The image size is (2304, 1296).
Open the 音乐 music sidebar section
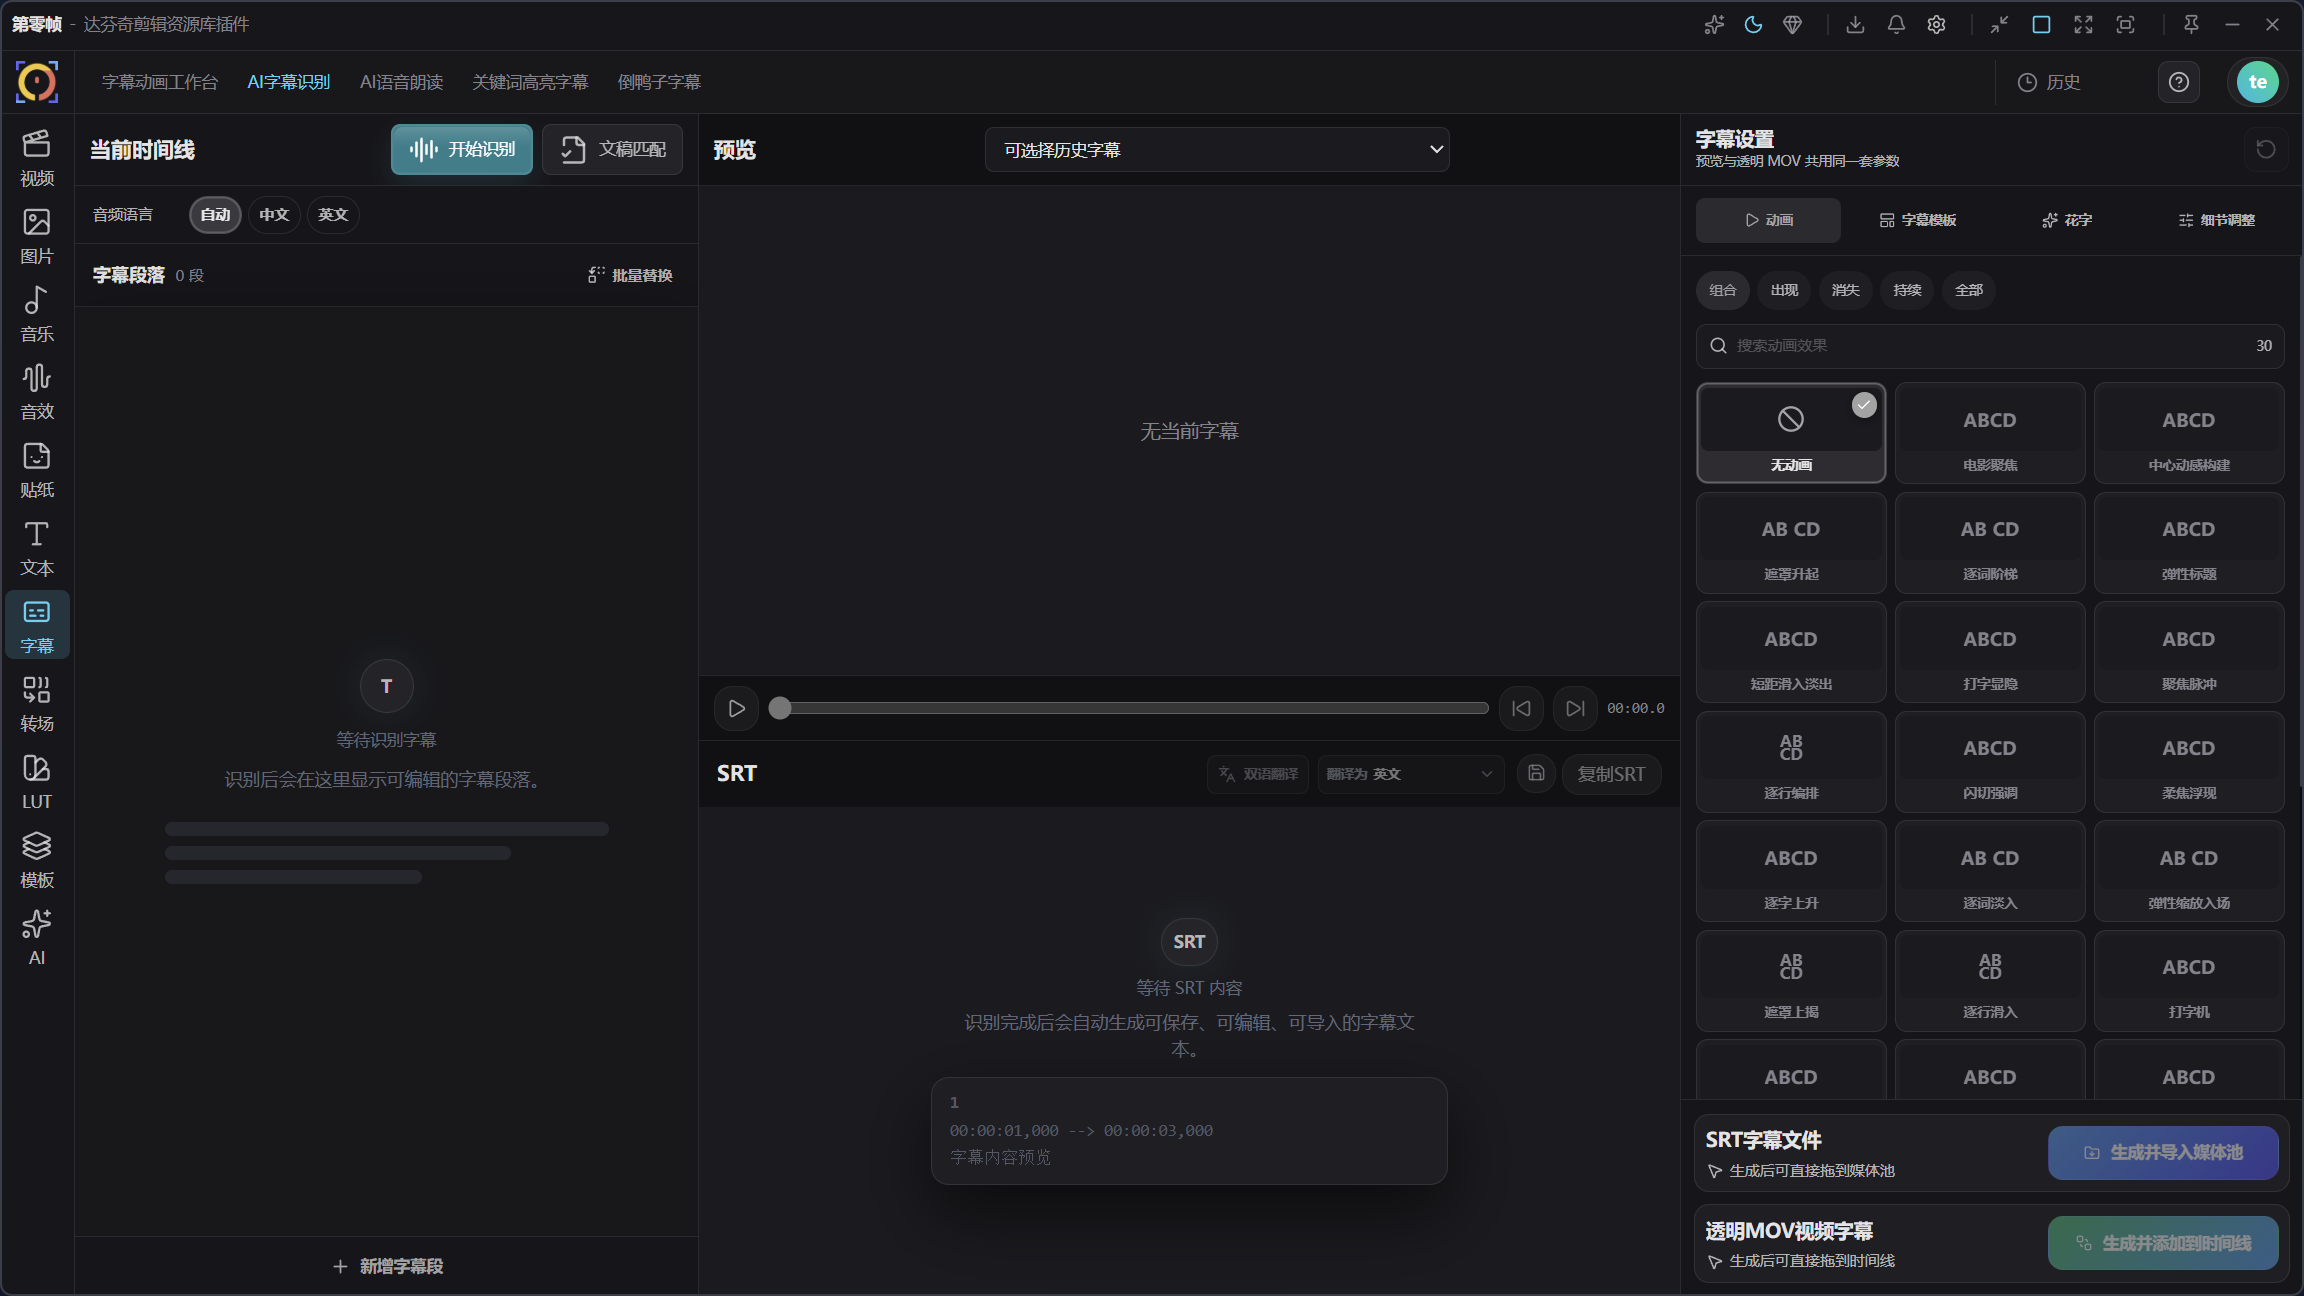tap(37, 314)
